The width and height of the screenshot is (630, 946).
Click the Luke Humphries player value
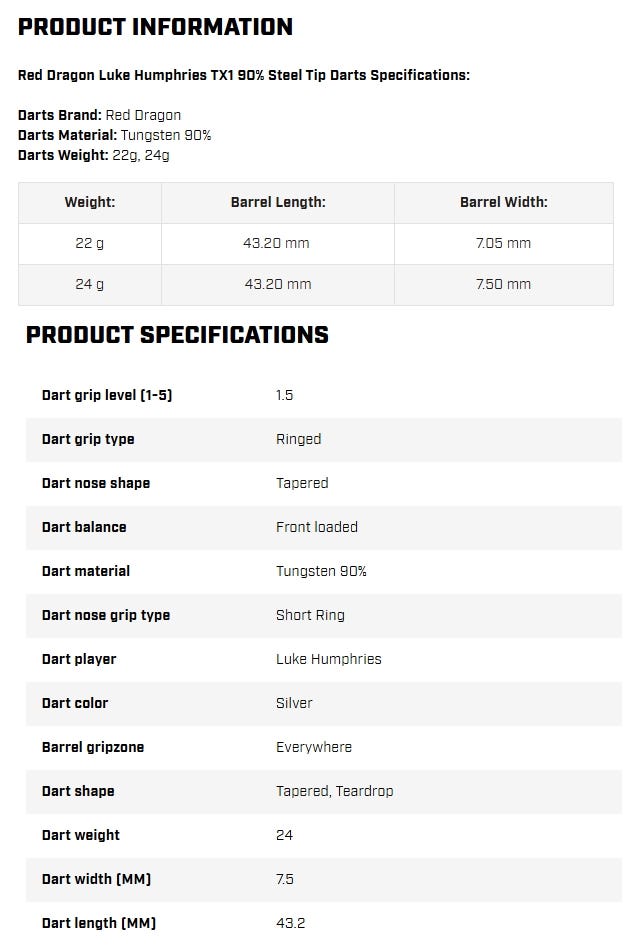[x=328, y=659]
